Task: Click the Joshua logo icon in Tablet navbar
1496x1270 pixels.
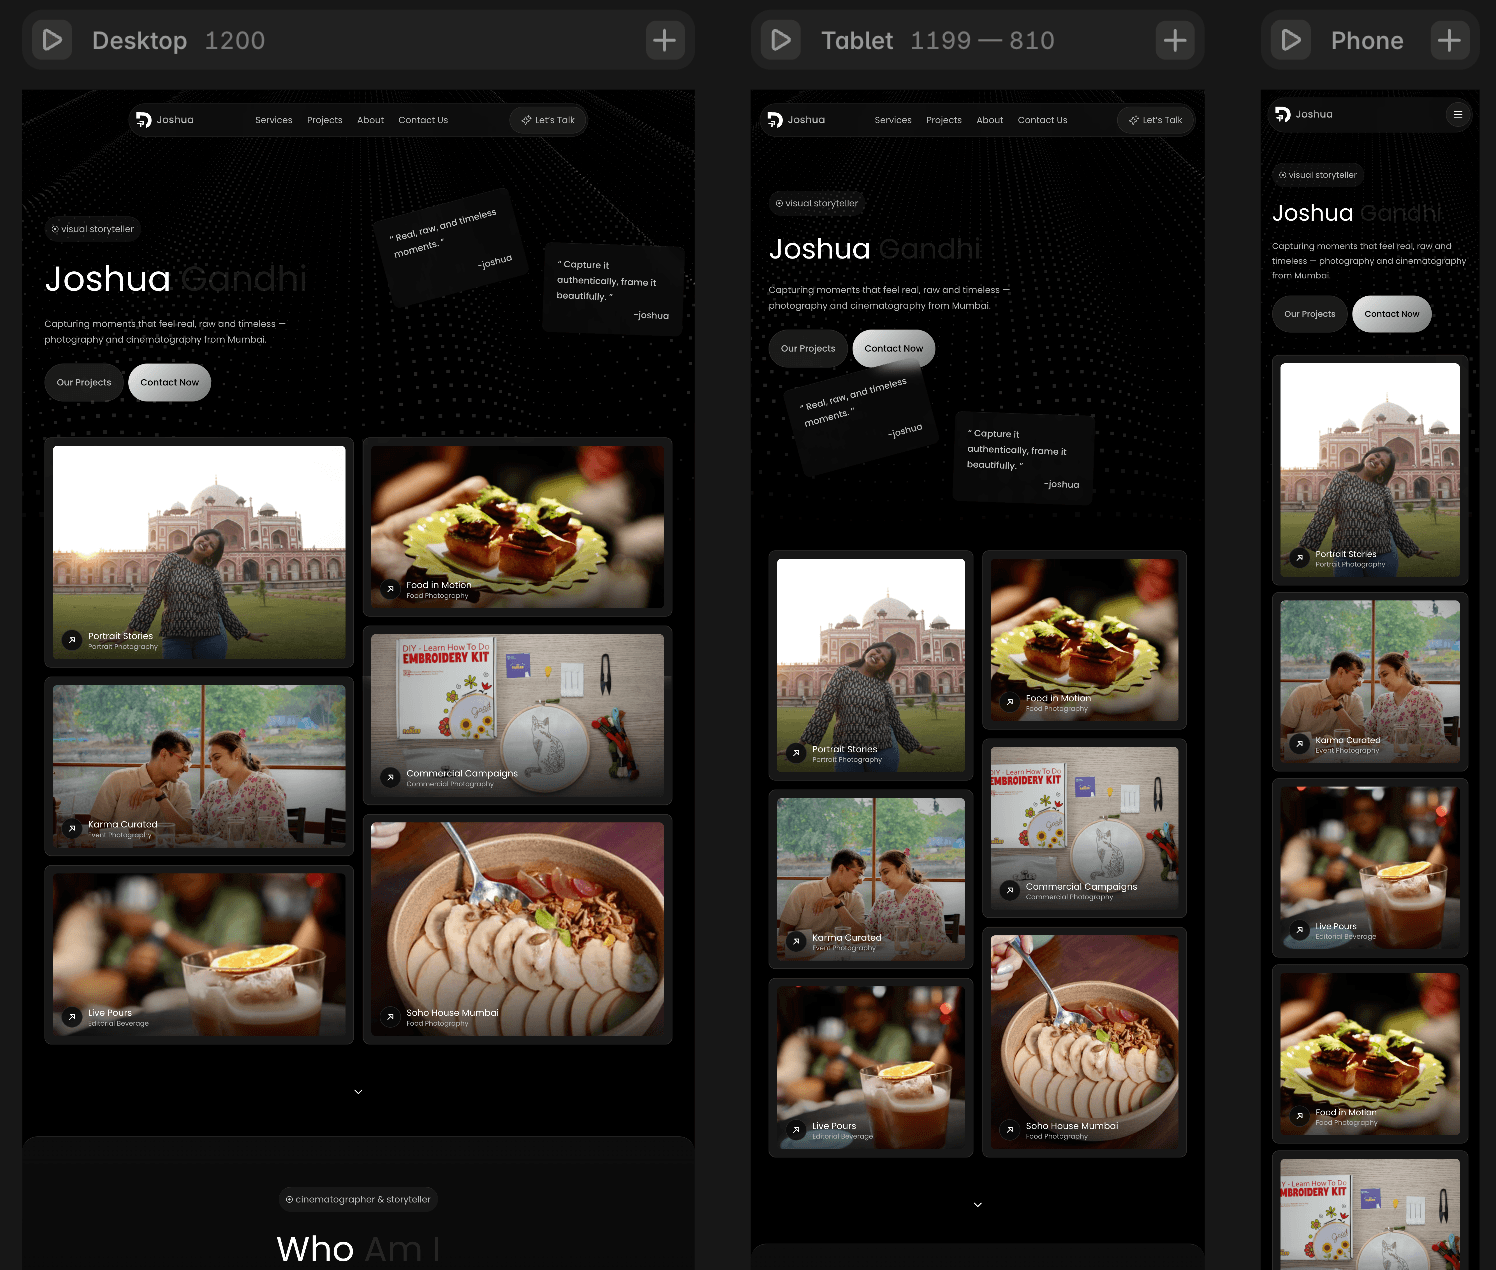Action: [x=775, y=120]
